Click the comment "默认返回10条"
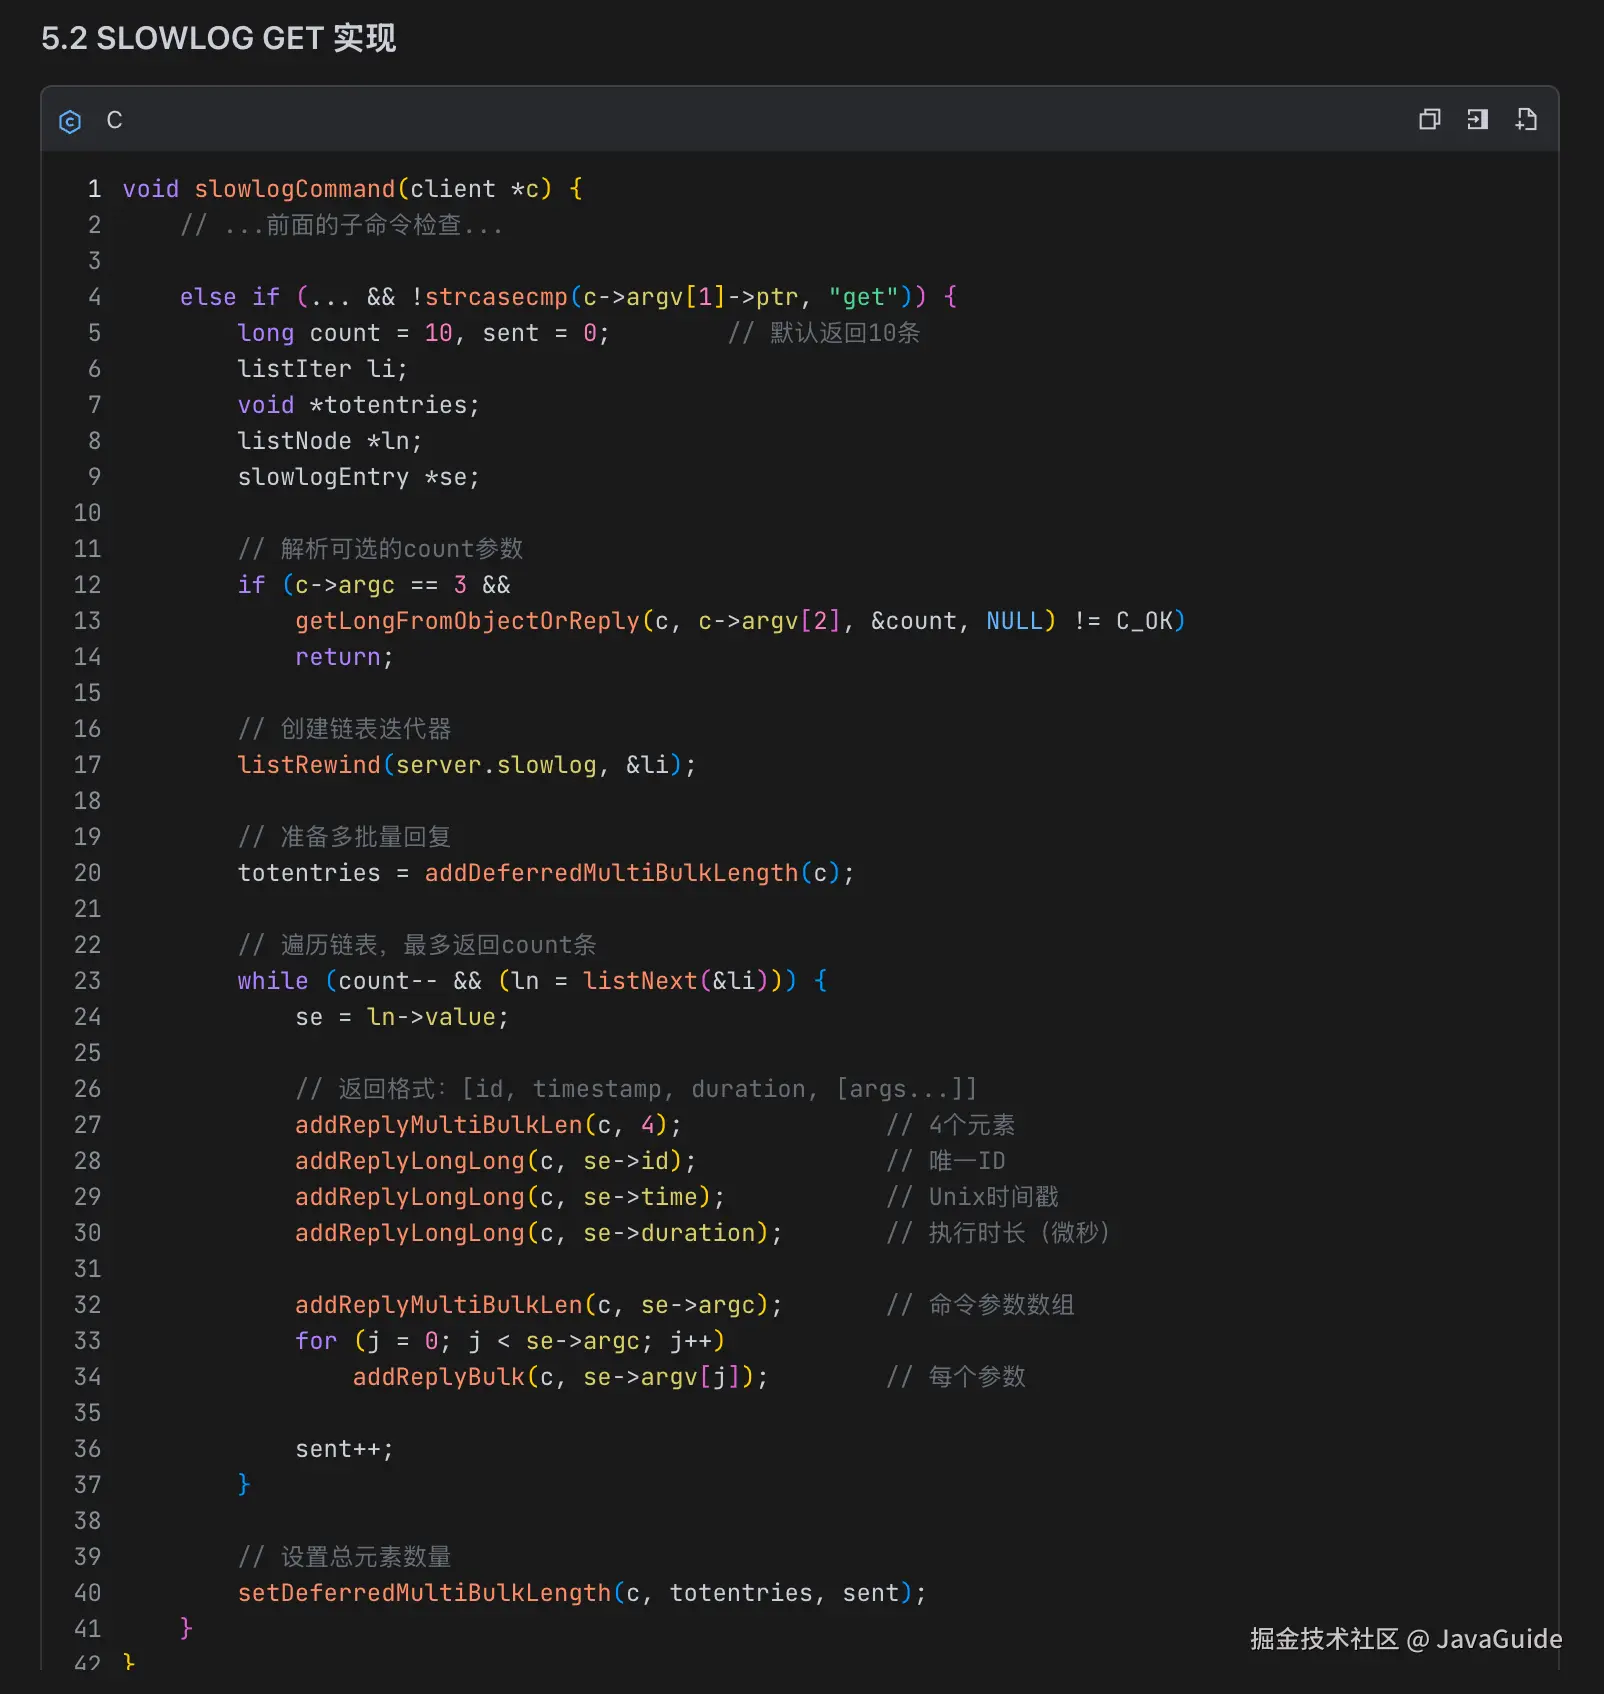 [x=845, y=333]
